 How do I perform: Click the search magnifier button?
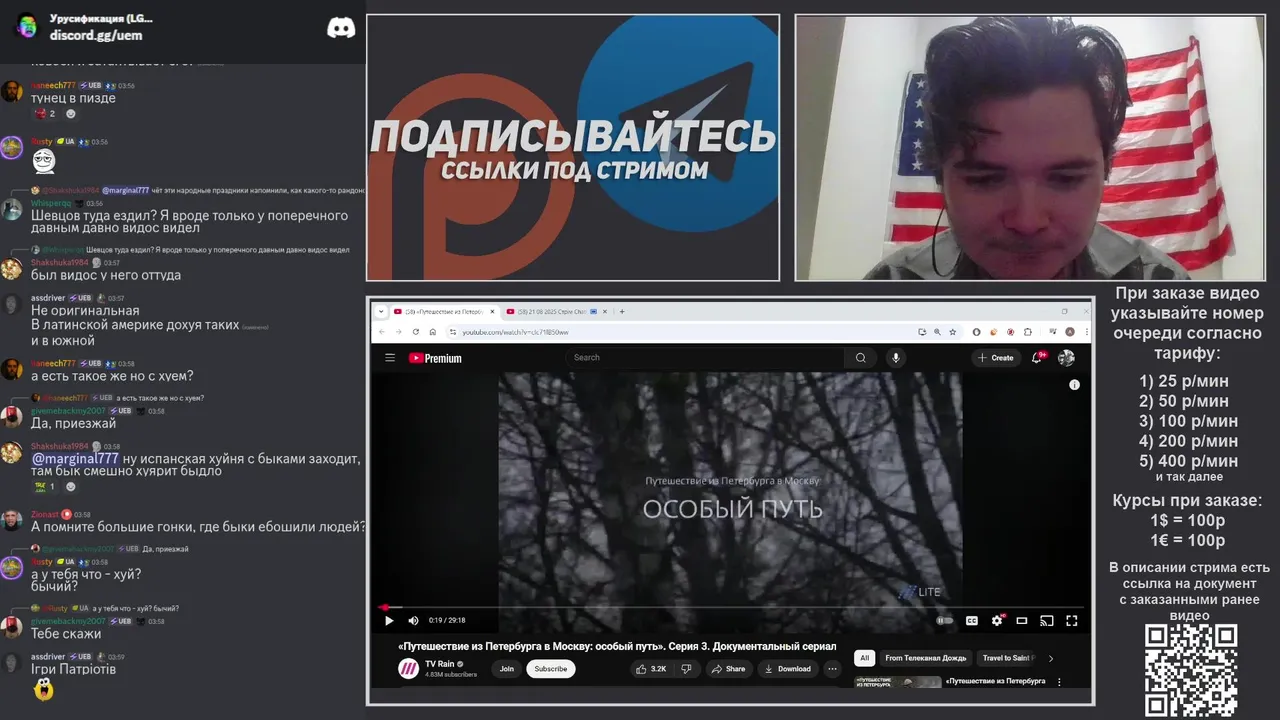point(860,357)
